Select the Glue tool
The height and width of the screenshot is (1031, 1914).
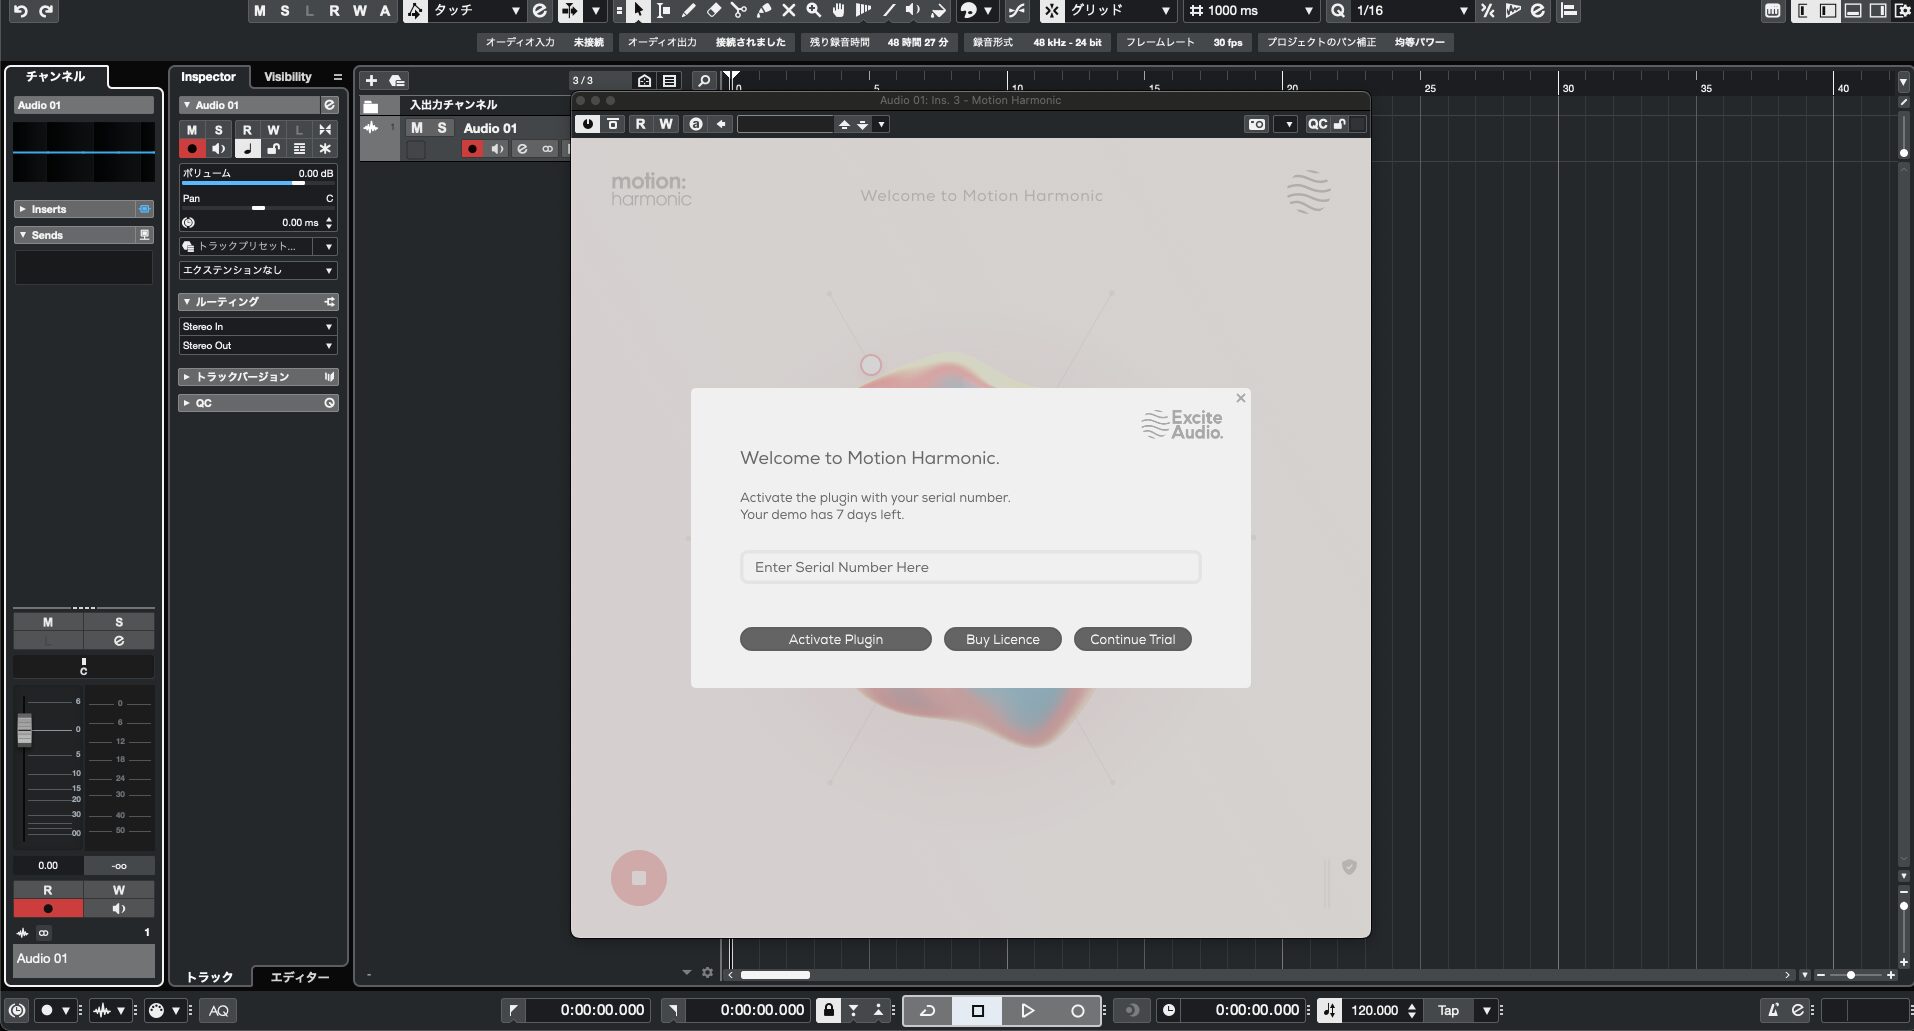pos(763,11)
